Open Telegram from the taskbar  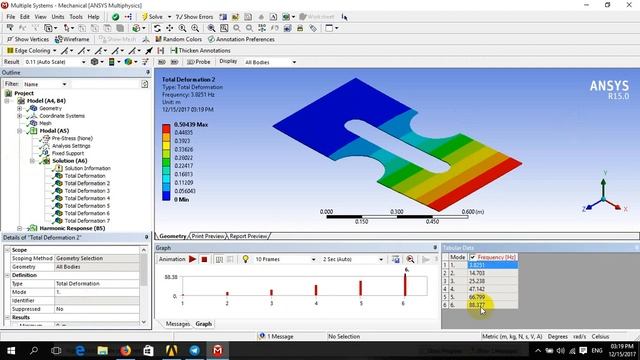[195, 351]
